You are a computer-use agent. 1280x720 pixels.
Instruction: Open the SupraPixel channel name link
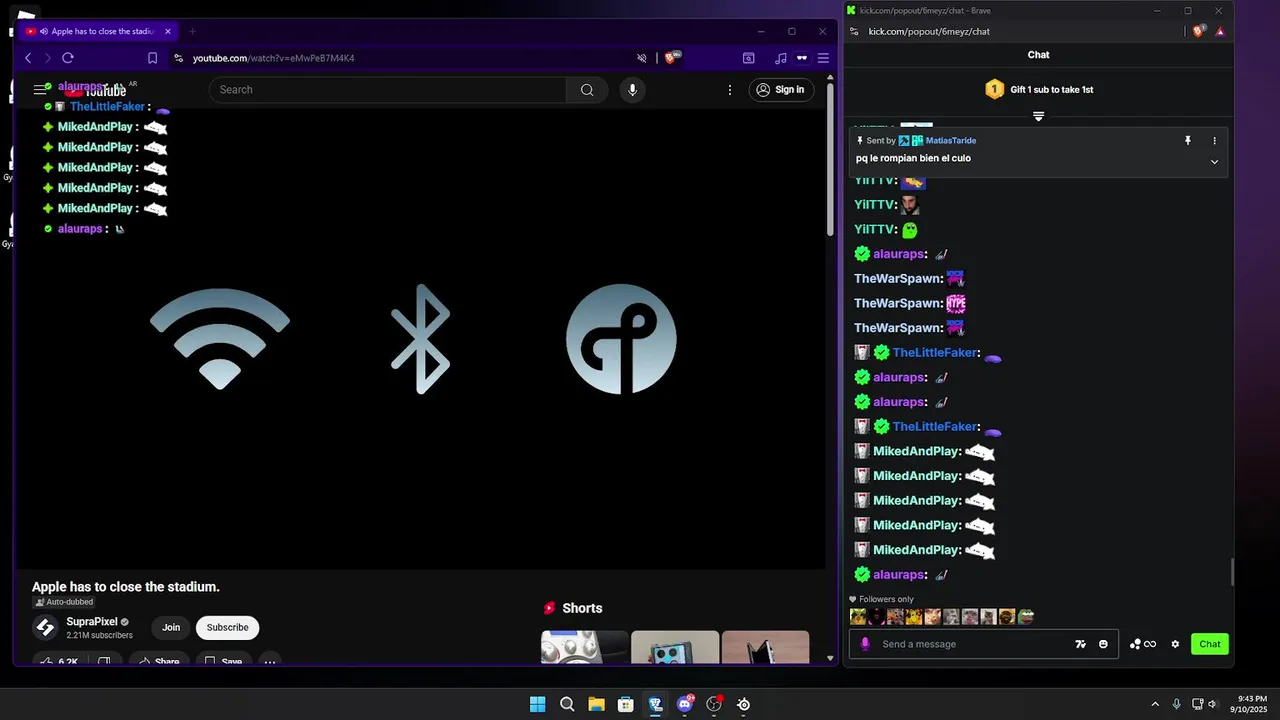pyautogui.click(x=92, y=621)
